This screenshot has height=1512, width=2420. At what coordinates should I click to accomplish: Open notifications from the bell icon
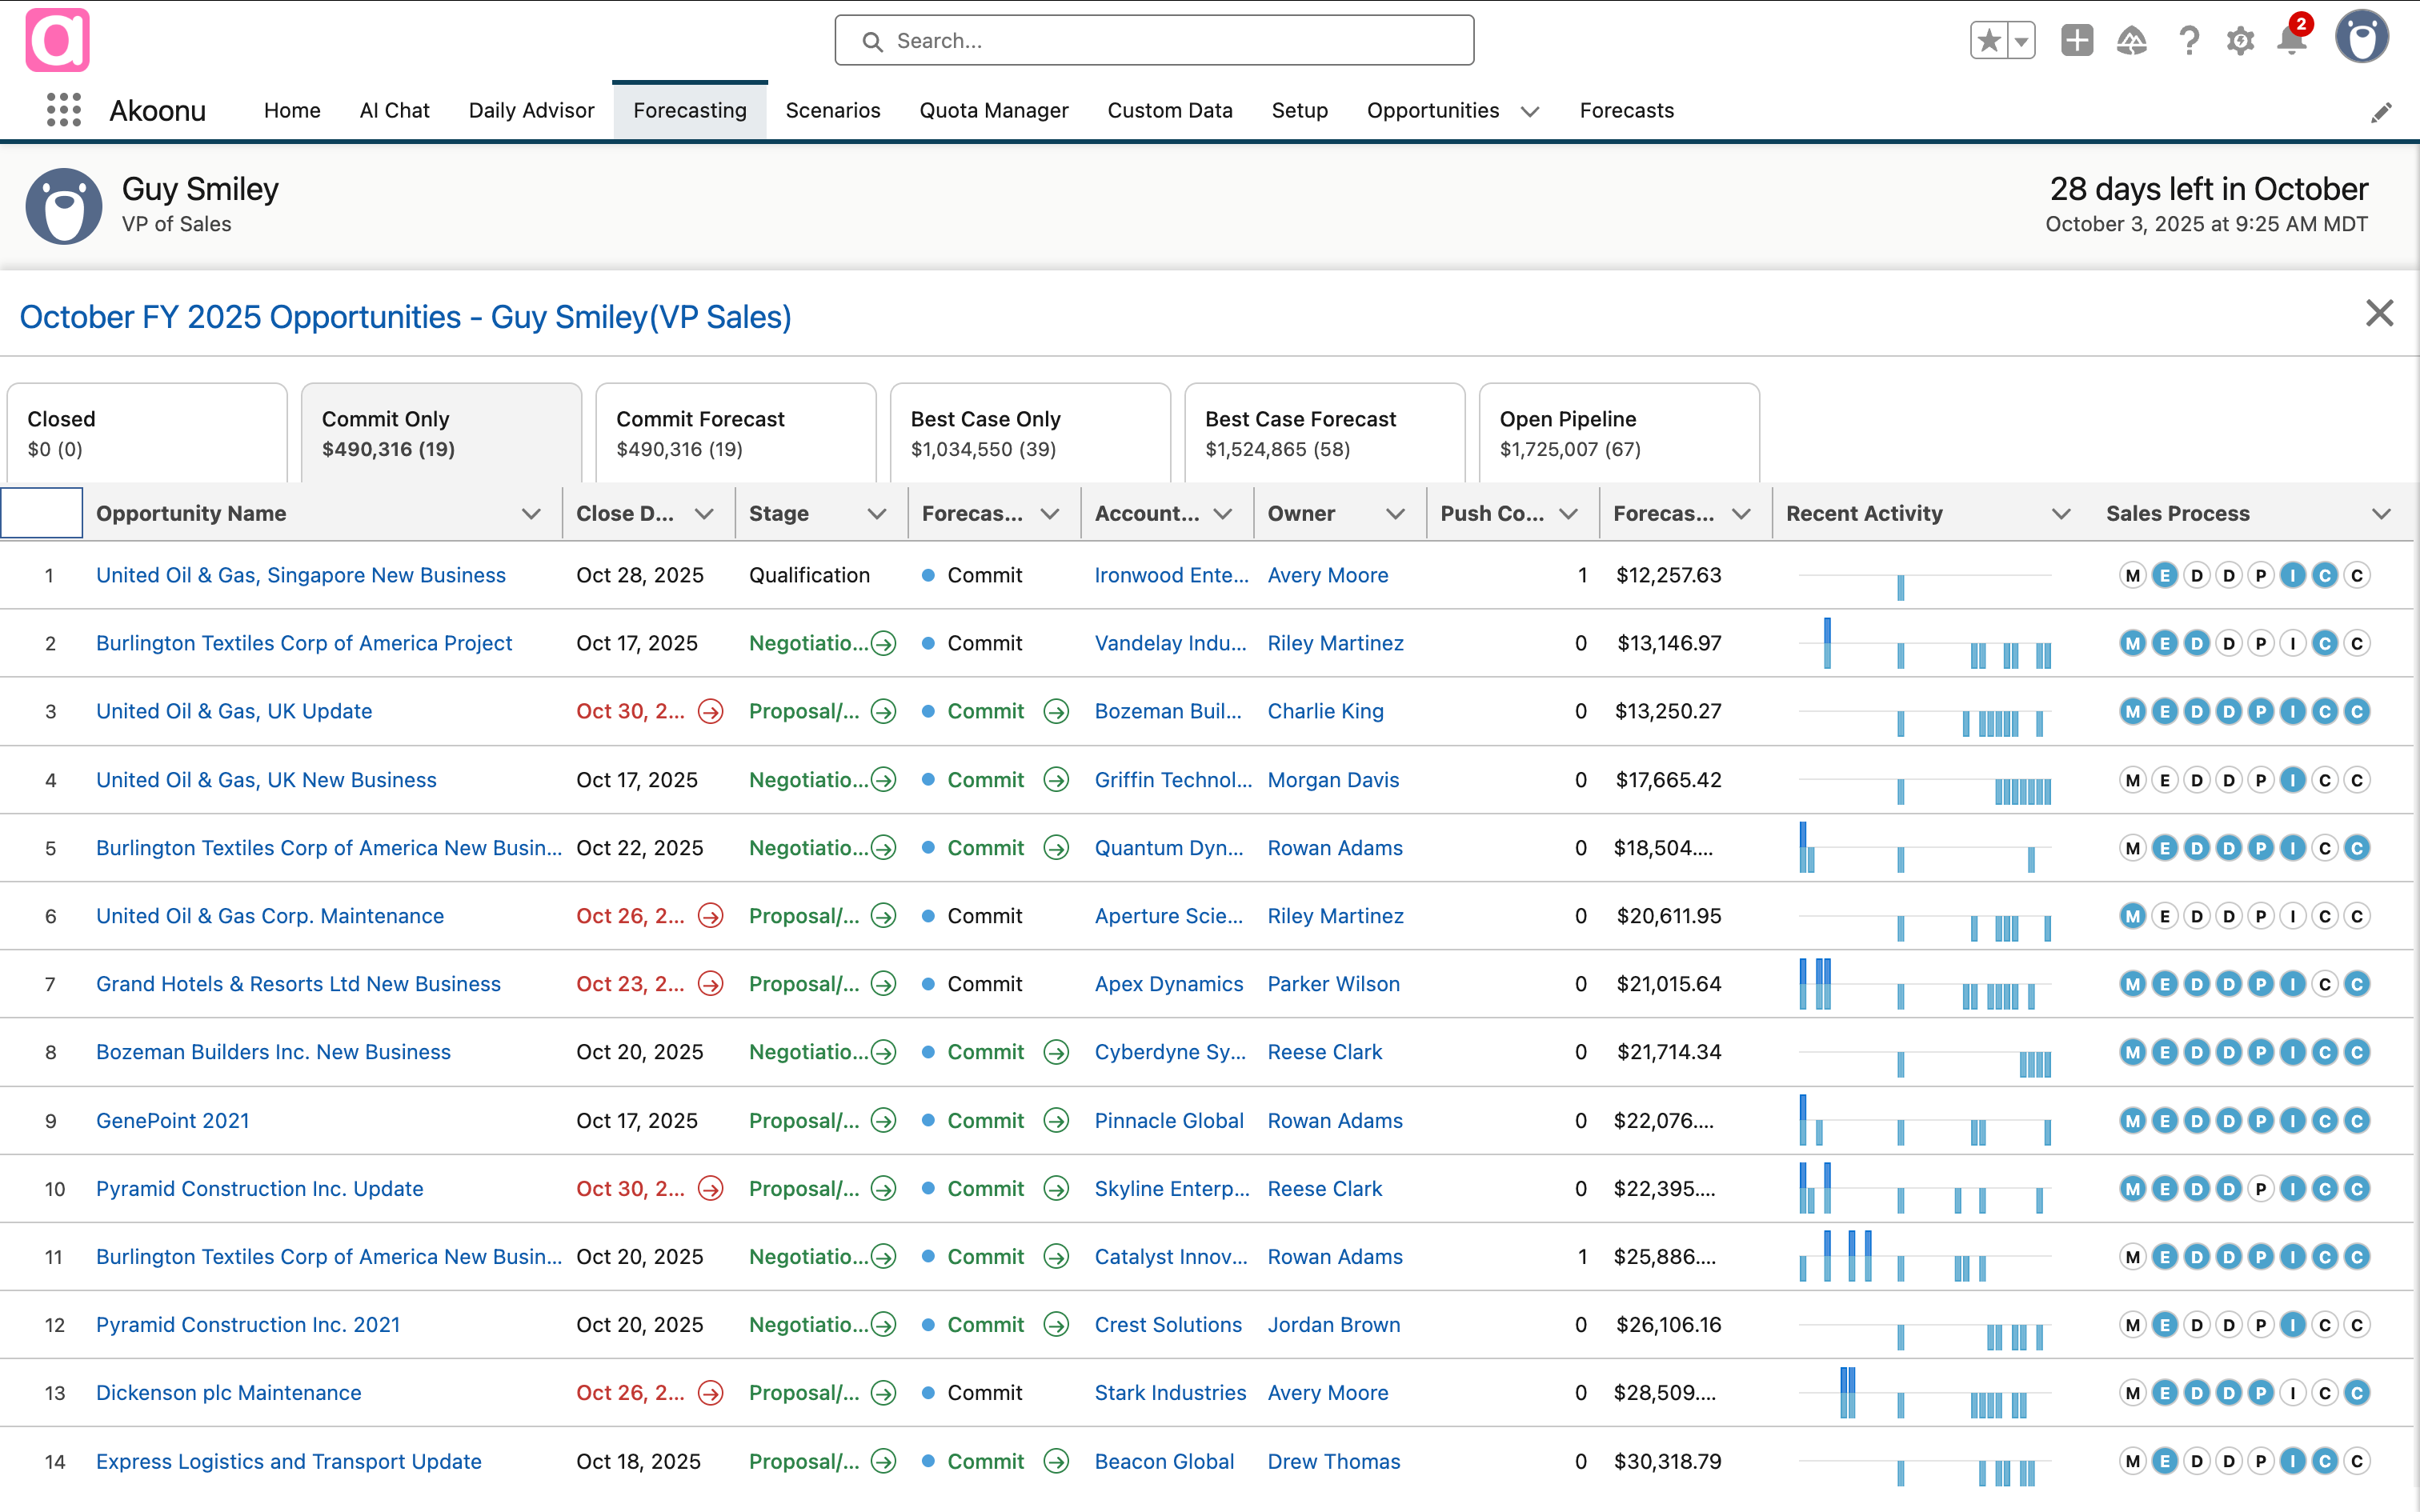(2290, 41)
